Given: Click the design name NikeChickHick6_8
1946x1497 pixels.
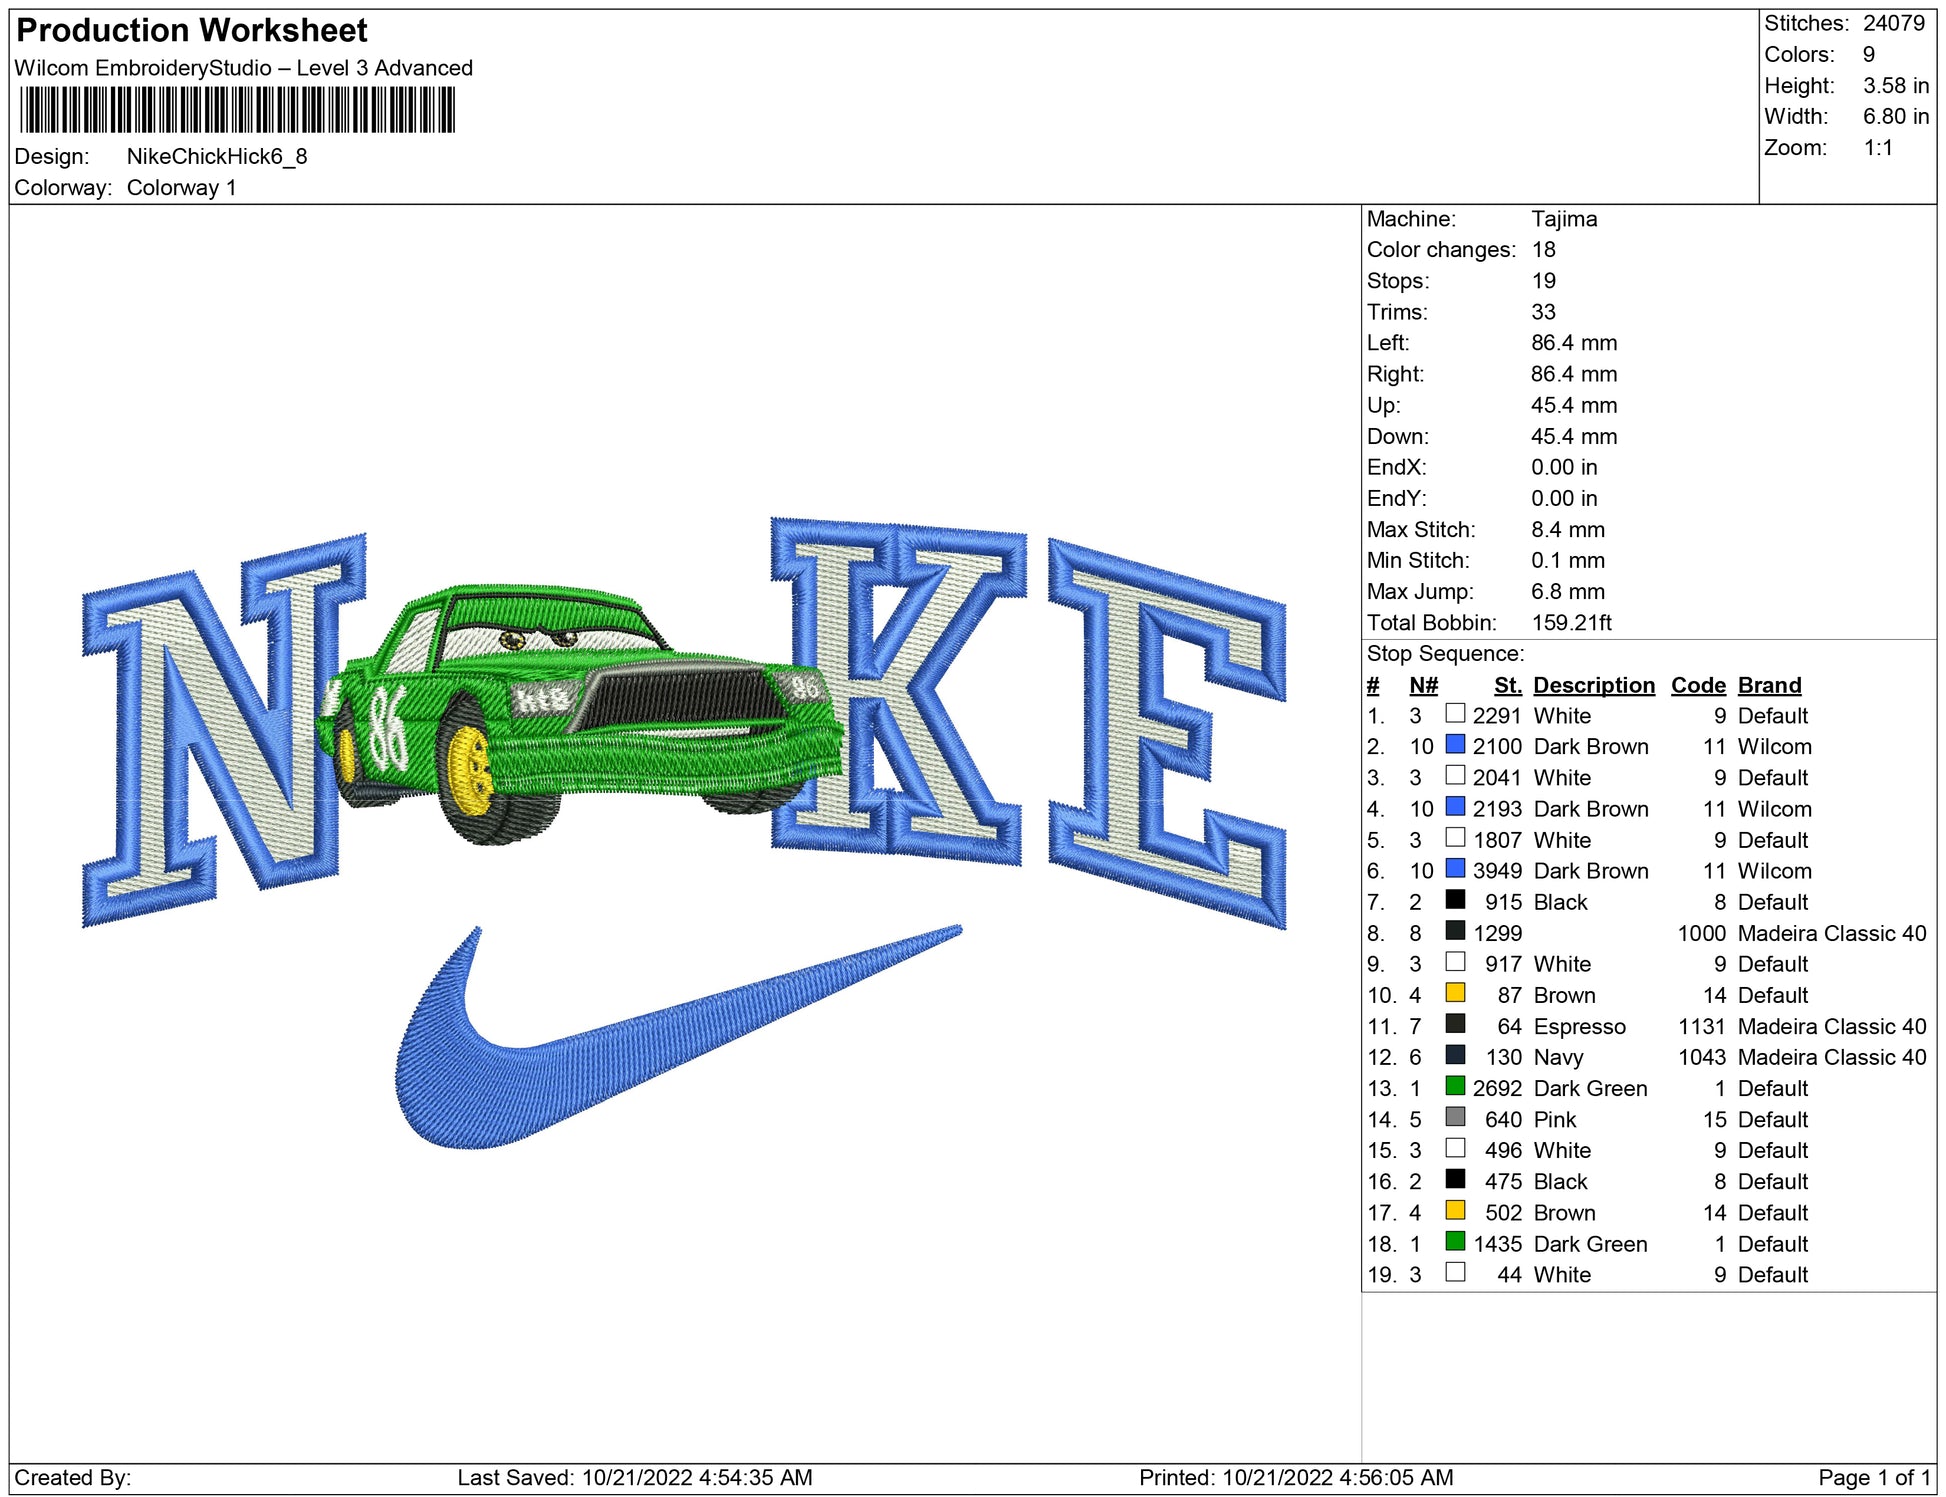Looking at the screenshot, I should point(216,156).
